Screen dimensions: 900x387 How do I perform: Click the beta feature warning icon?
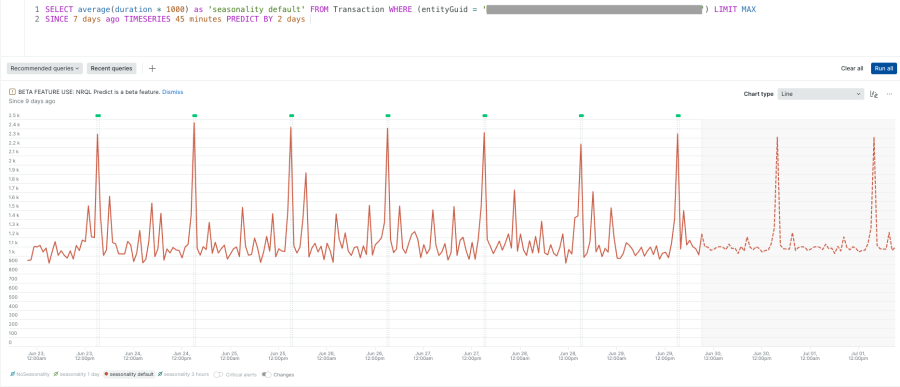[x=12, y=92]
